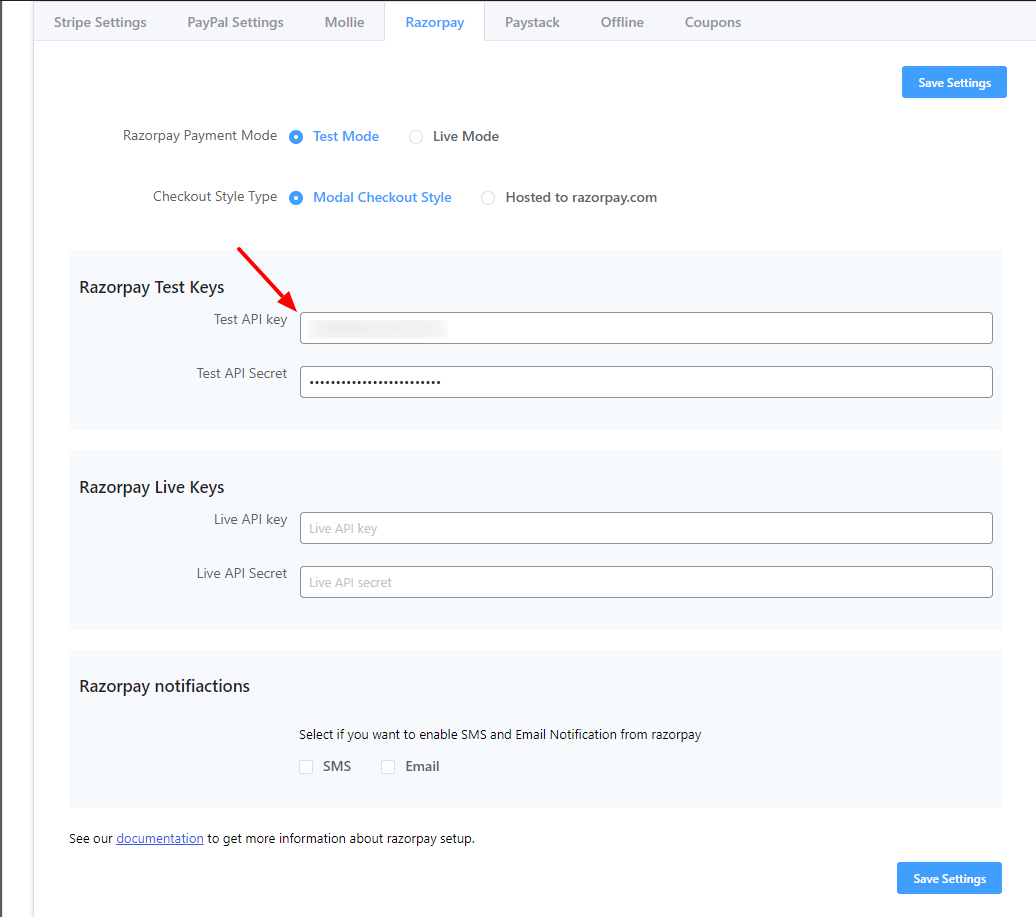
Task: Return to the Razorpay tab
Action: point(434,21)
